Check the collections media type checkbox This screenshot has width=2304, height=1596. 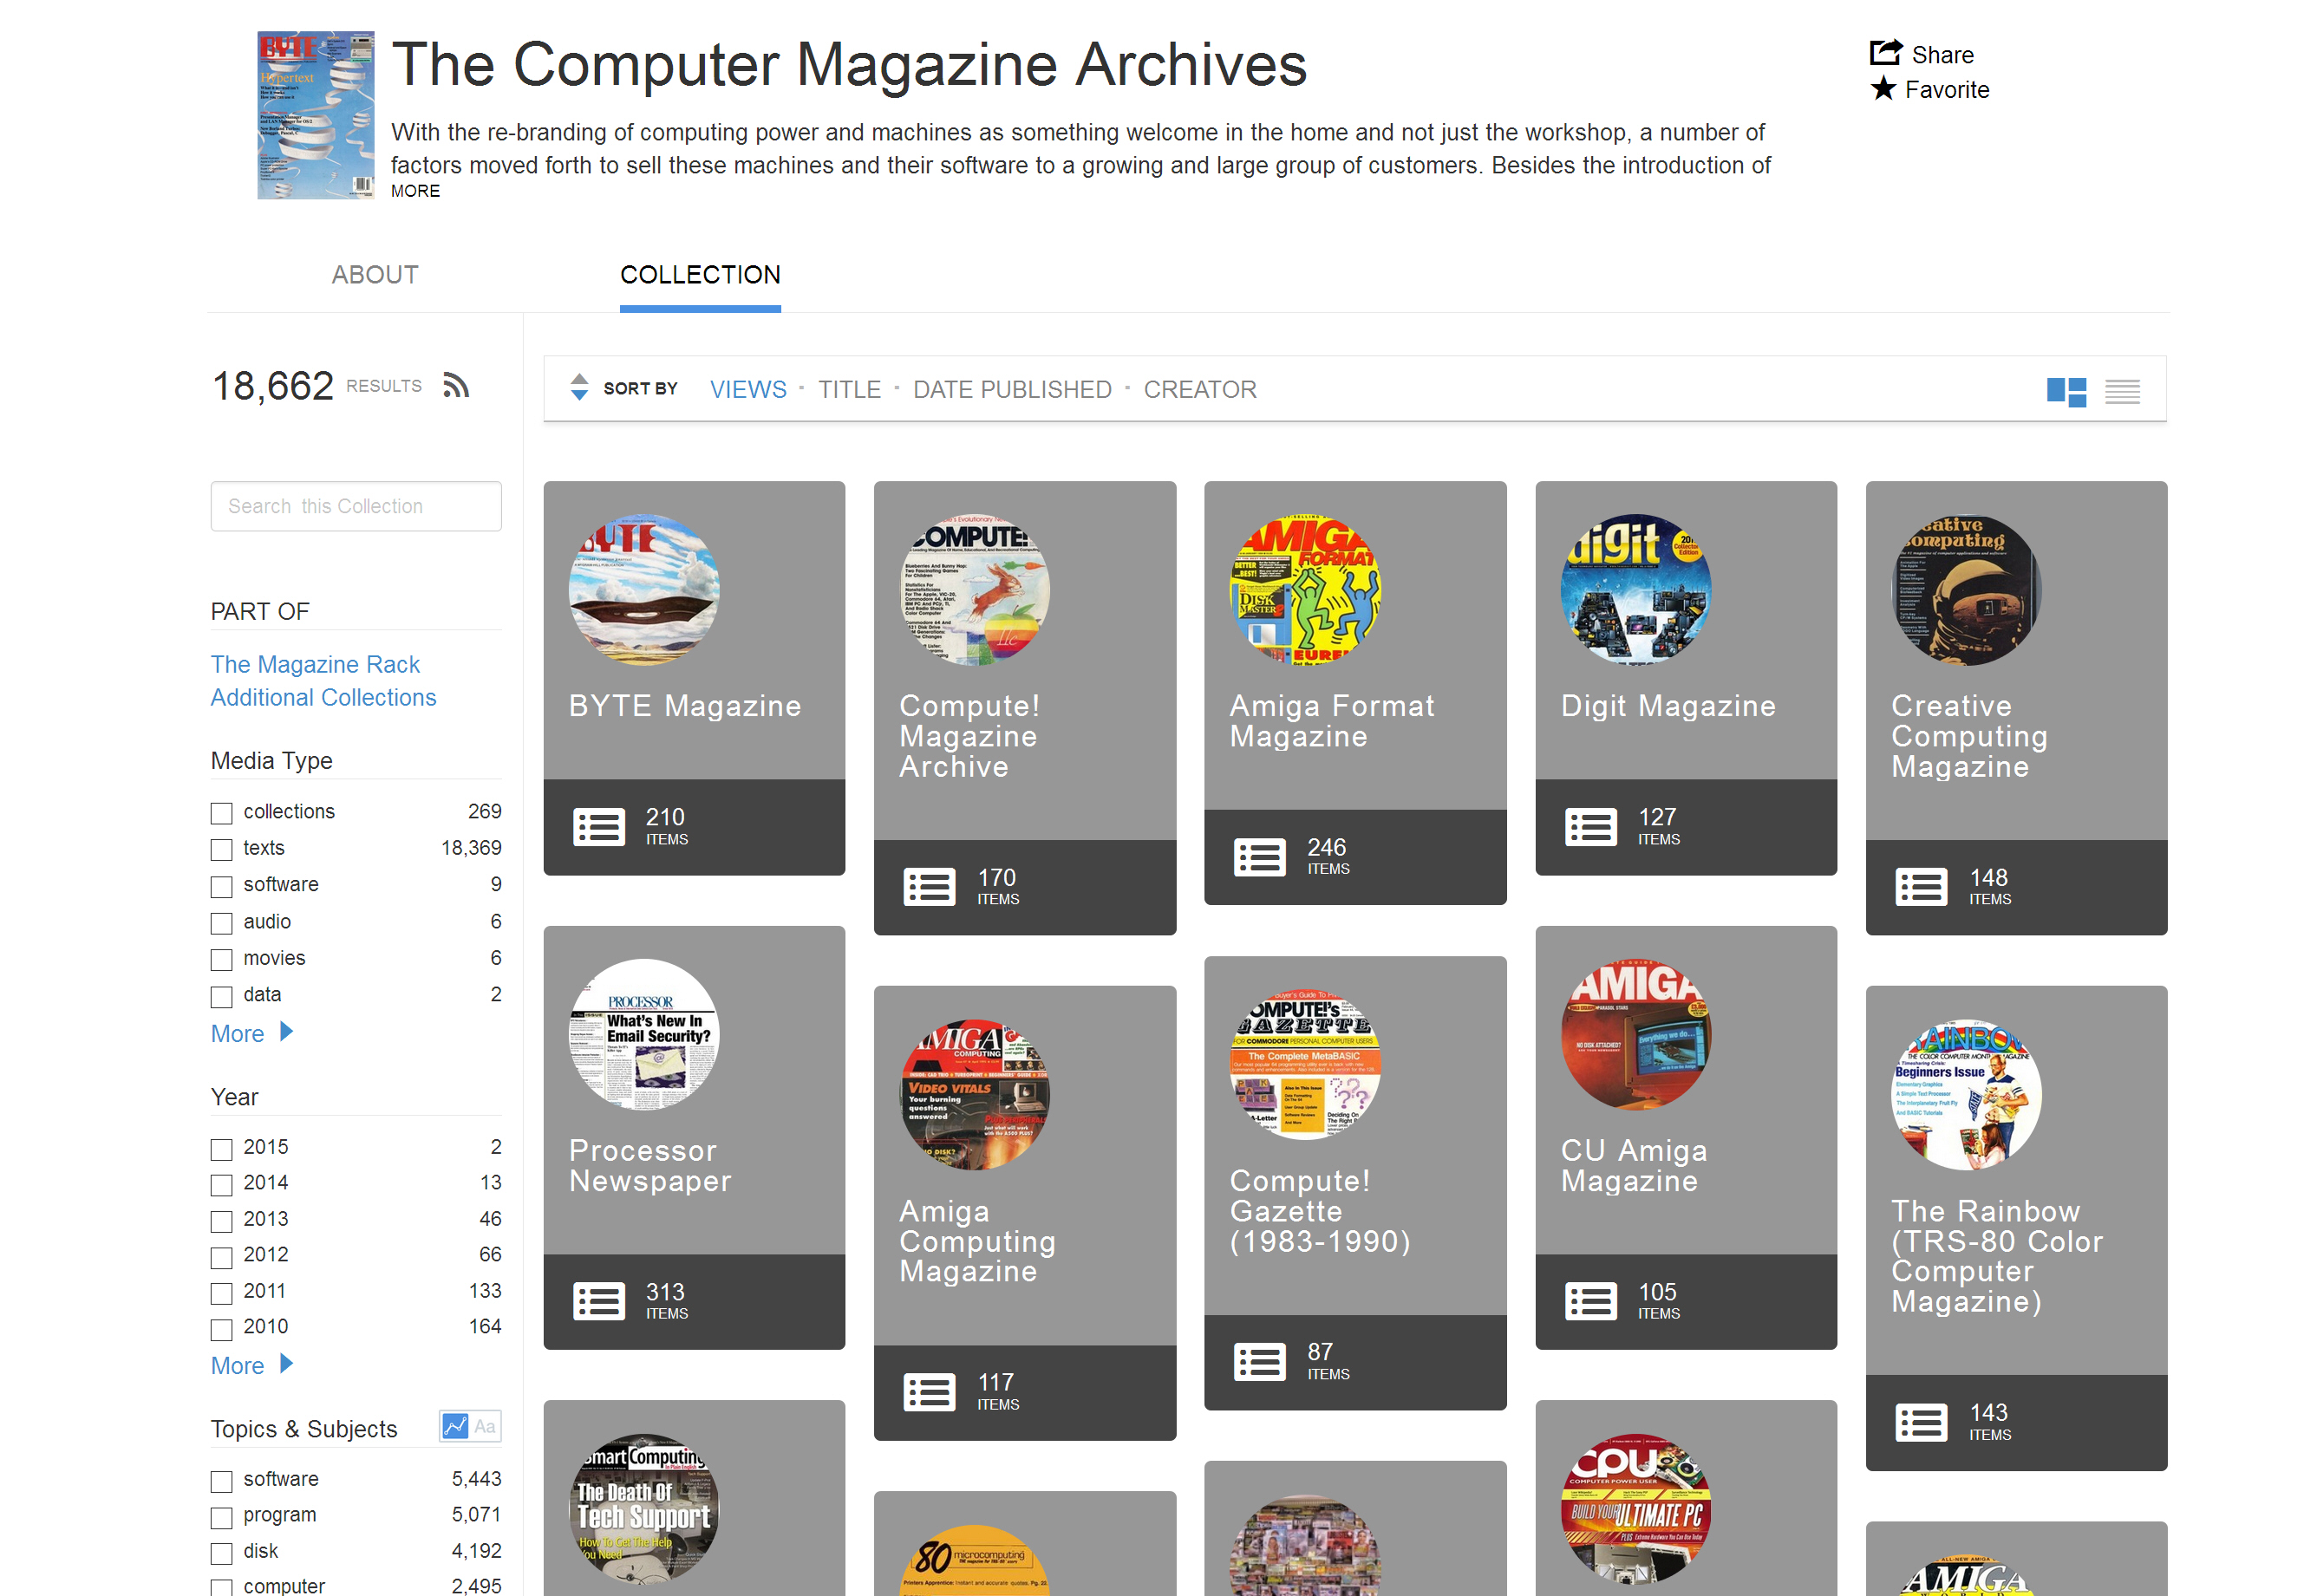click(221, 813)
